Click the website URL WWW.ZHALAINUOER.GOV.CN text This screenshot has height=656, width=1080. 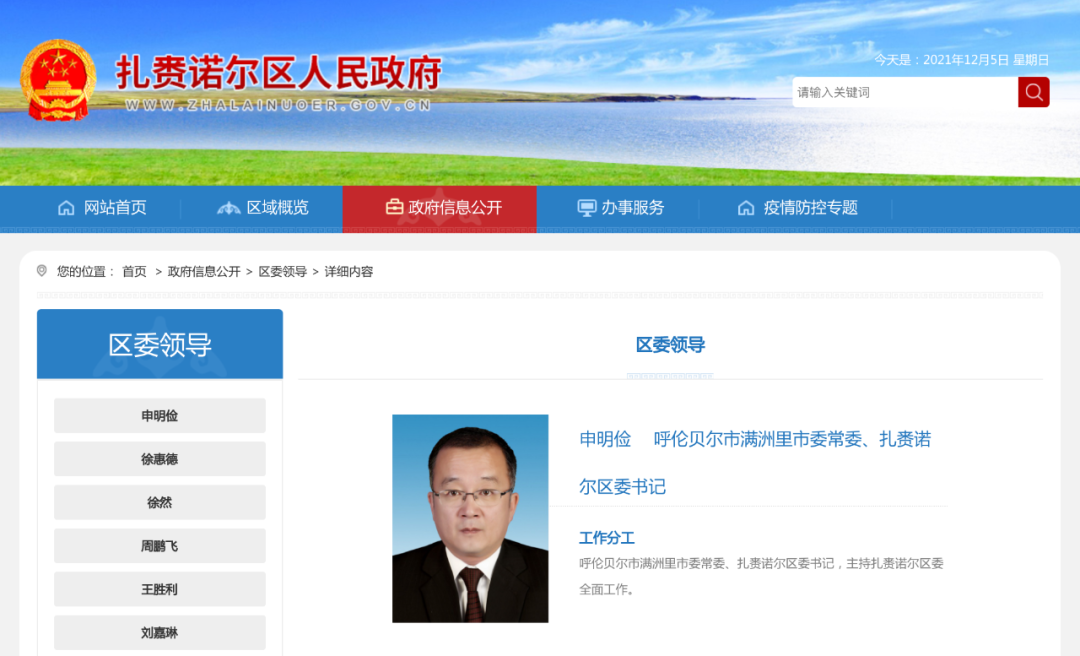coord(278,105)
